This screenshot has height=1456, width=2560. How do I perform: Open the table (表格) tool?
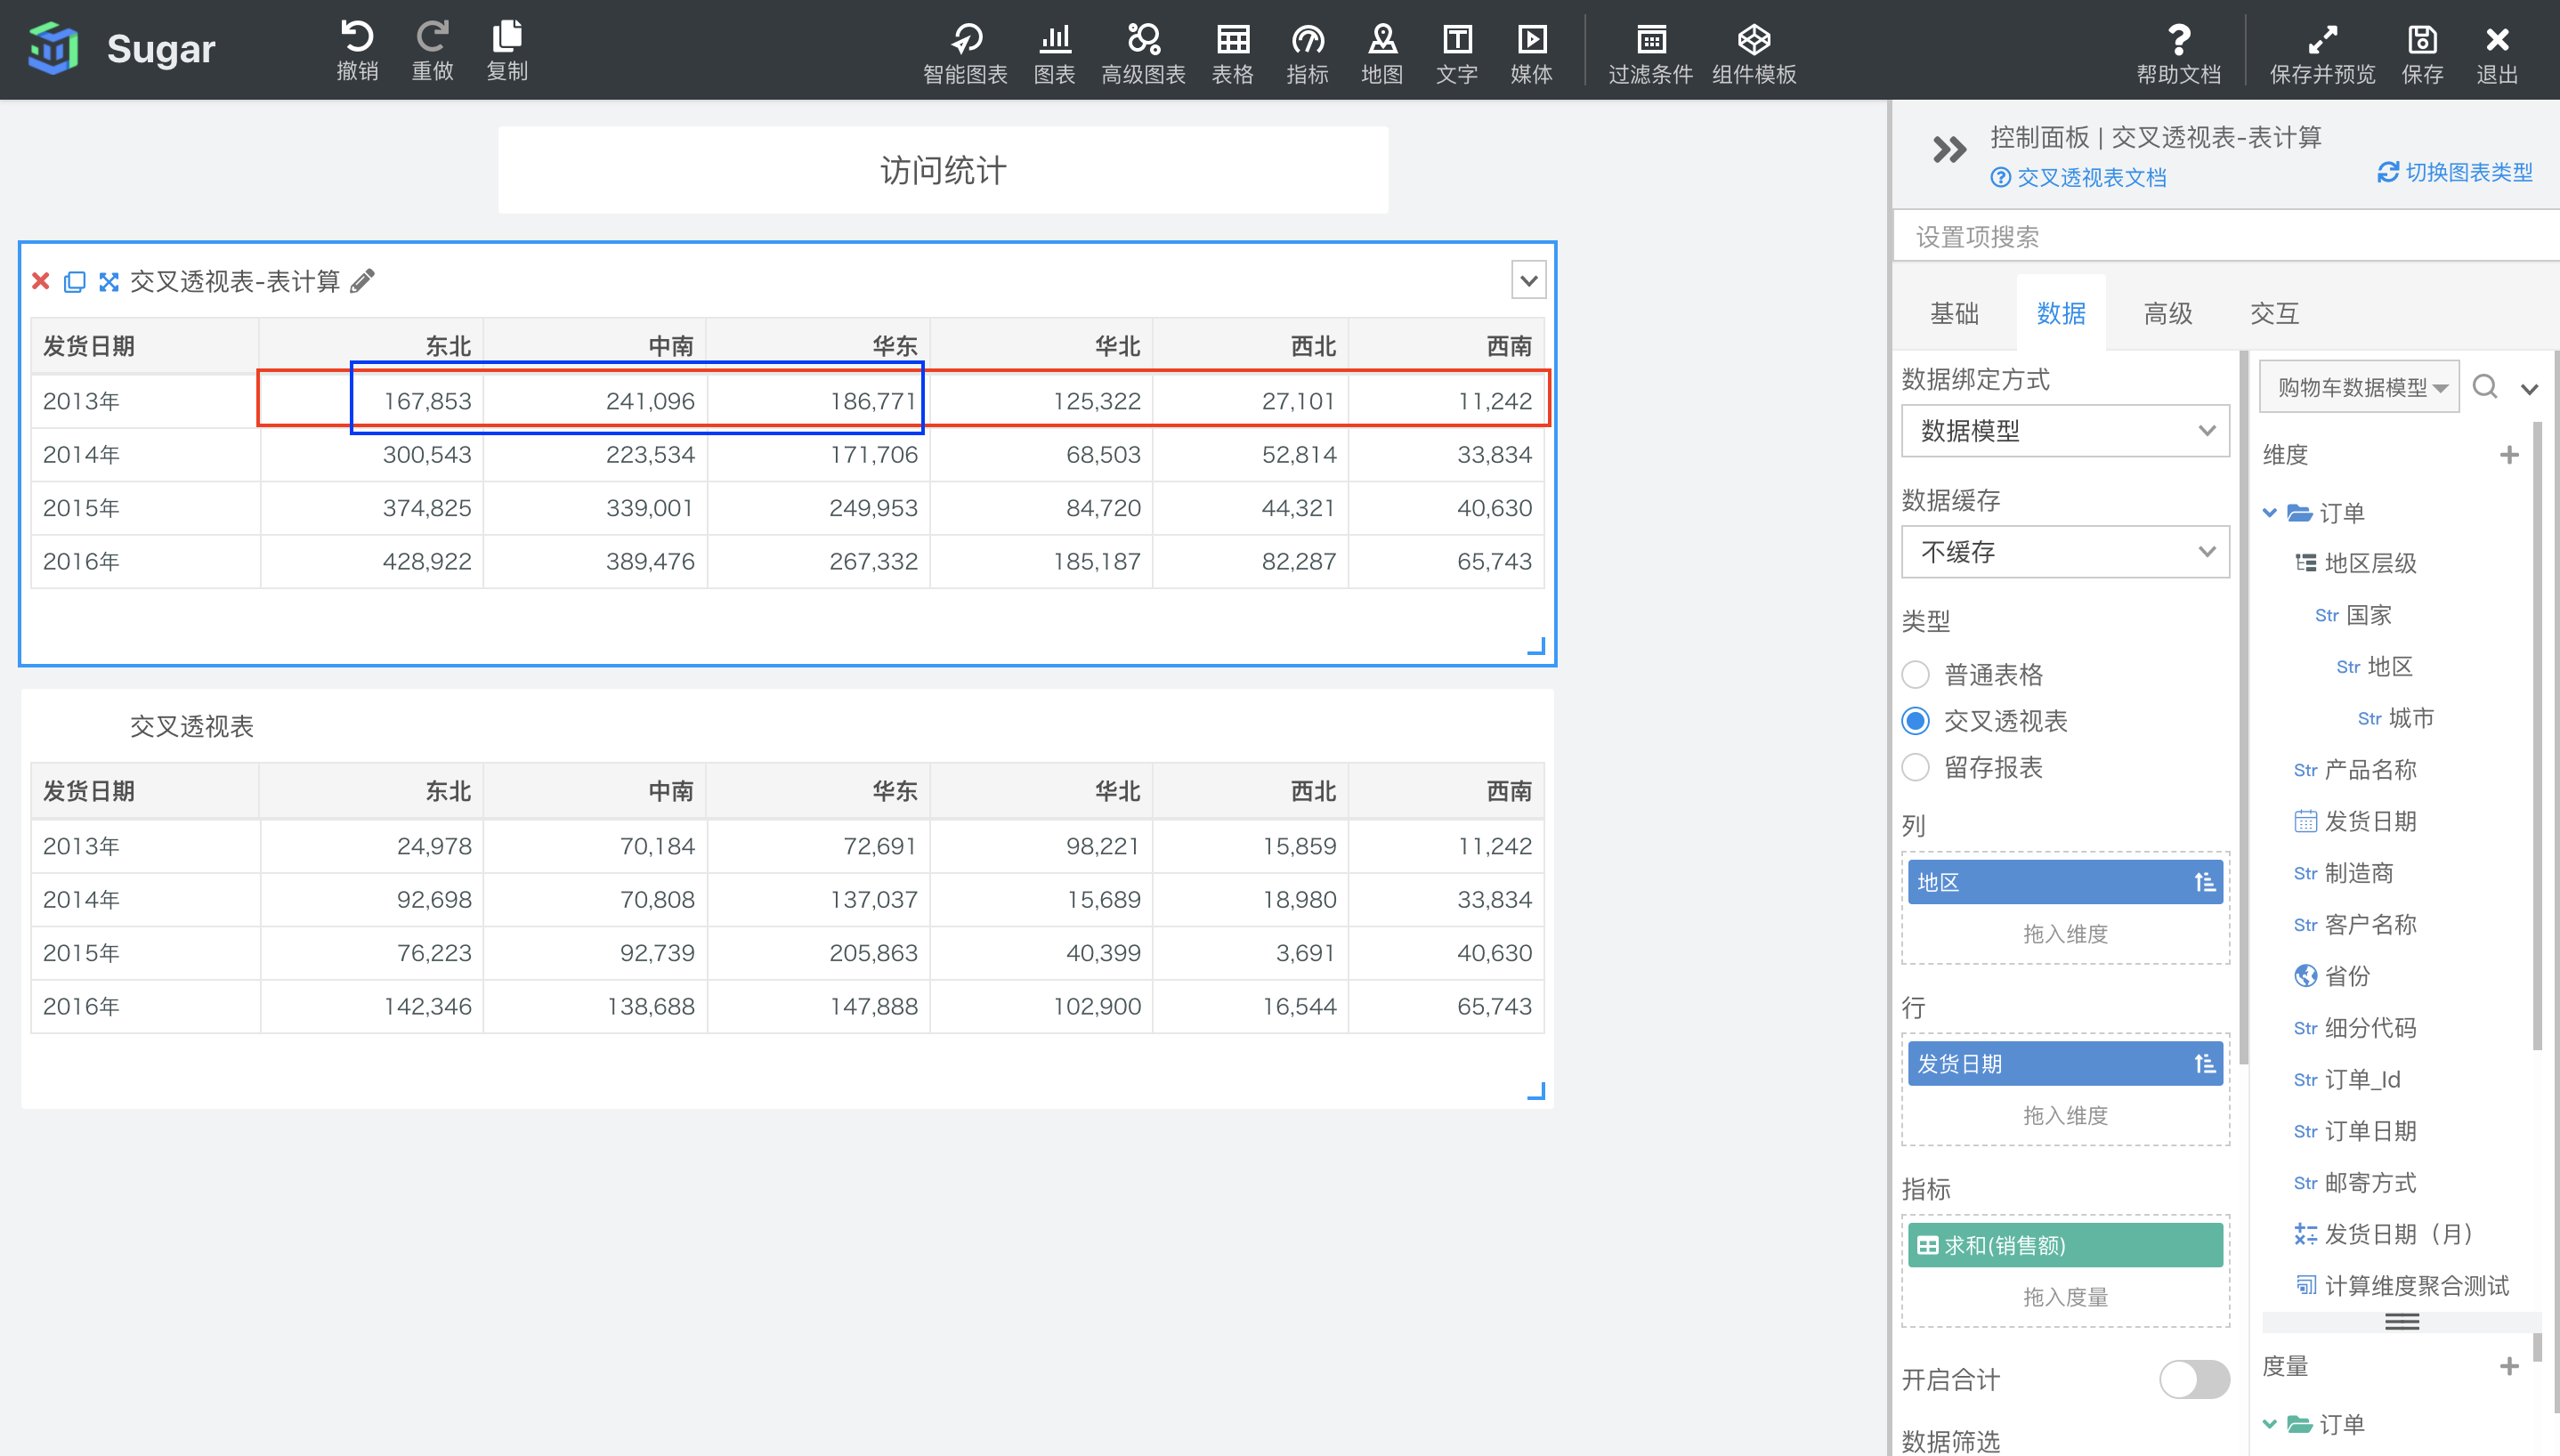1232,53
